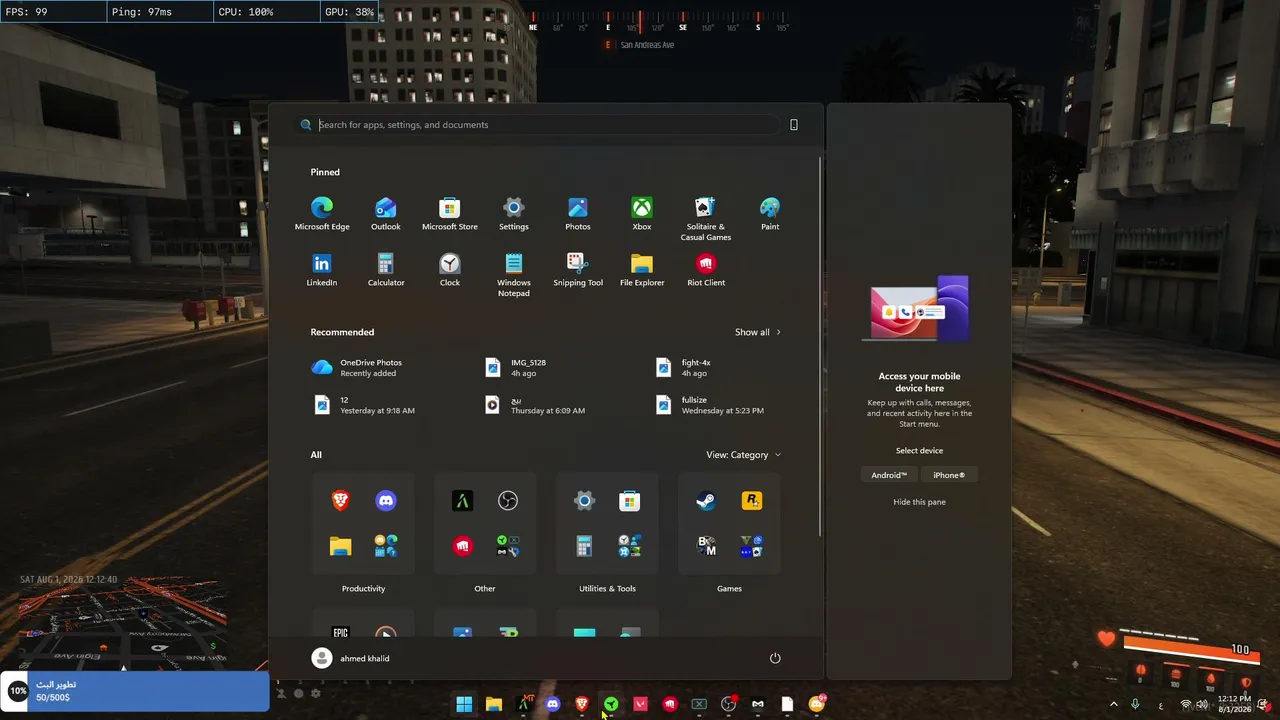Click the microphone icon in system tray
1280x720 pixels.
coord(1135,704)
